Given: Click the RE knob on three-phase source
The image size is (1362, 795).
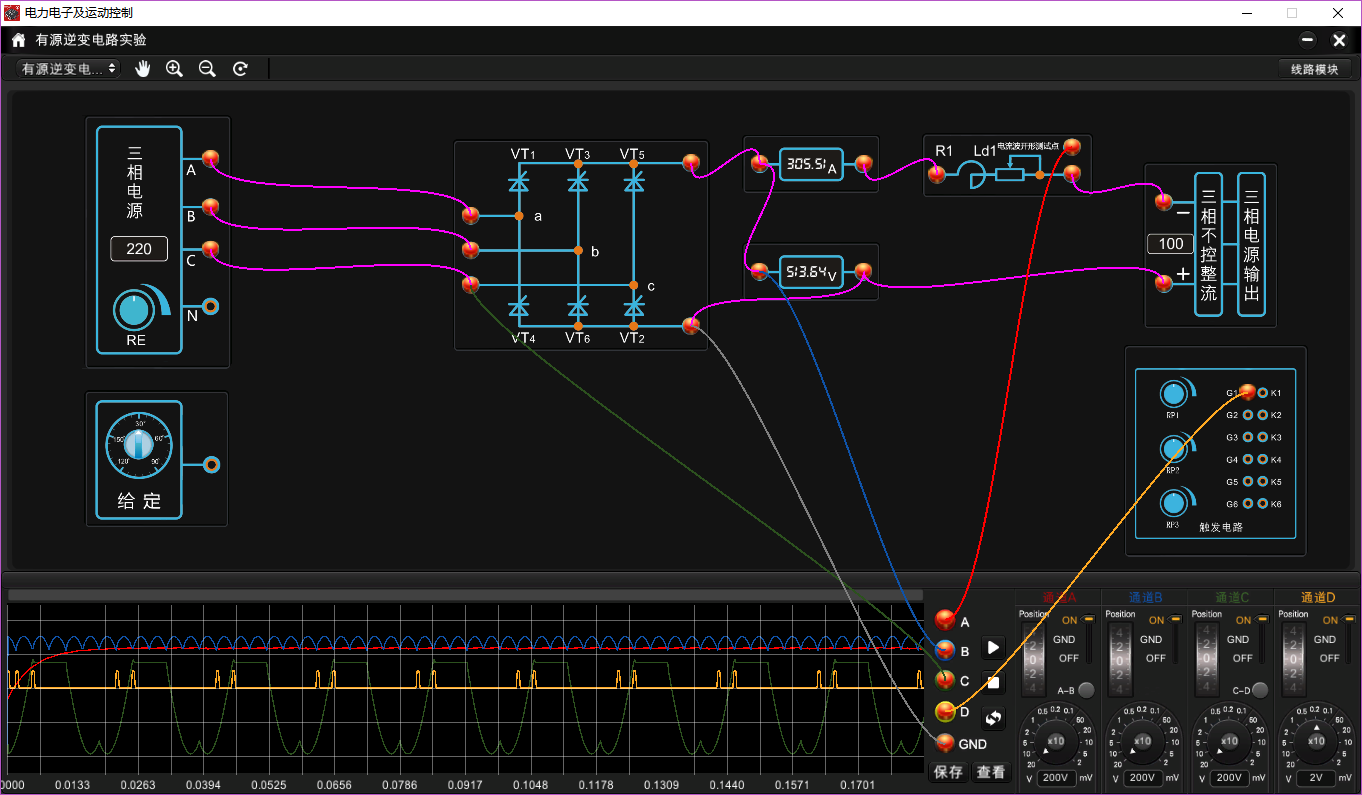Looking at the screenshot, I should tap(134, 311).
